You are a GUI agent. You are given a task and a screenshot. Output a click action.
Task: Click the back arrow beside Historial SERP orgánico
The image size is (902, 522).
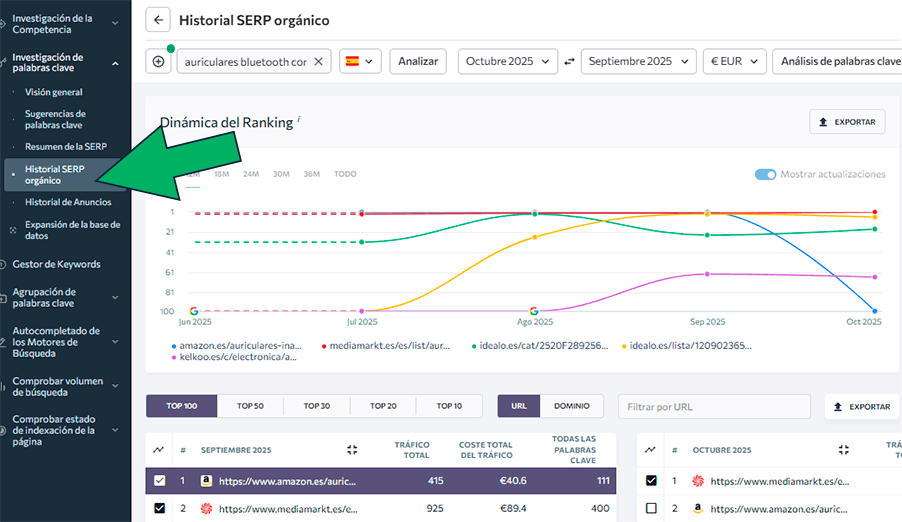point(158,20)
